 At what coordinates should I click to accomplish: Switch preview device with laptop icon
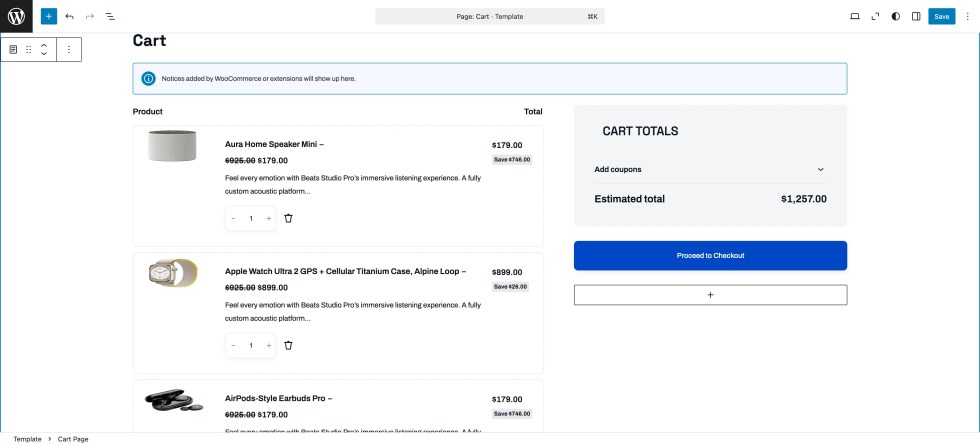click(855, 16)
